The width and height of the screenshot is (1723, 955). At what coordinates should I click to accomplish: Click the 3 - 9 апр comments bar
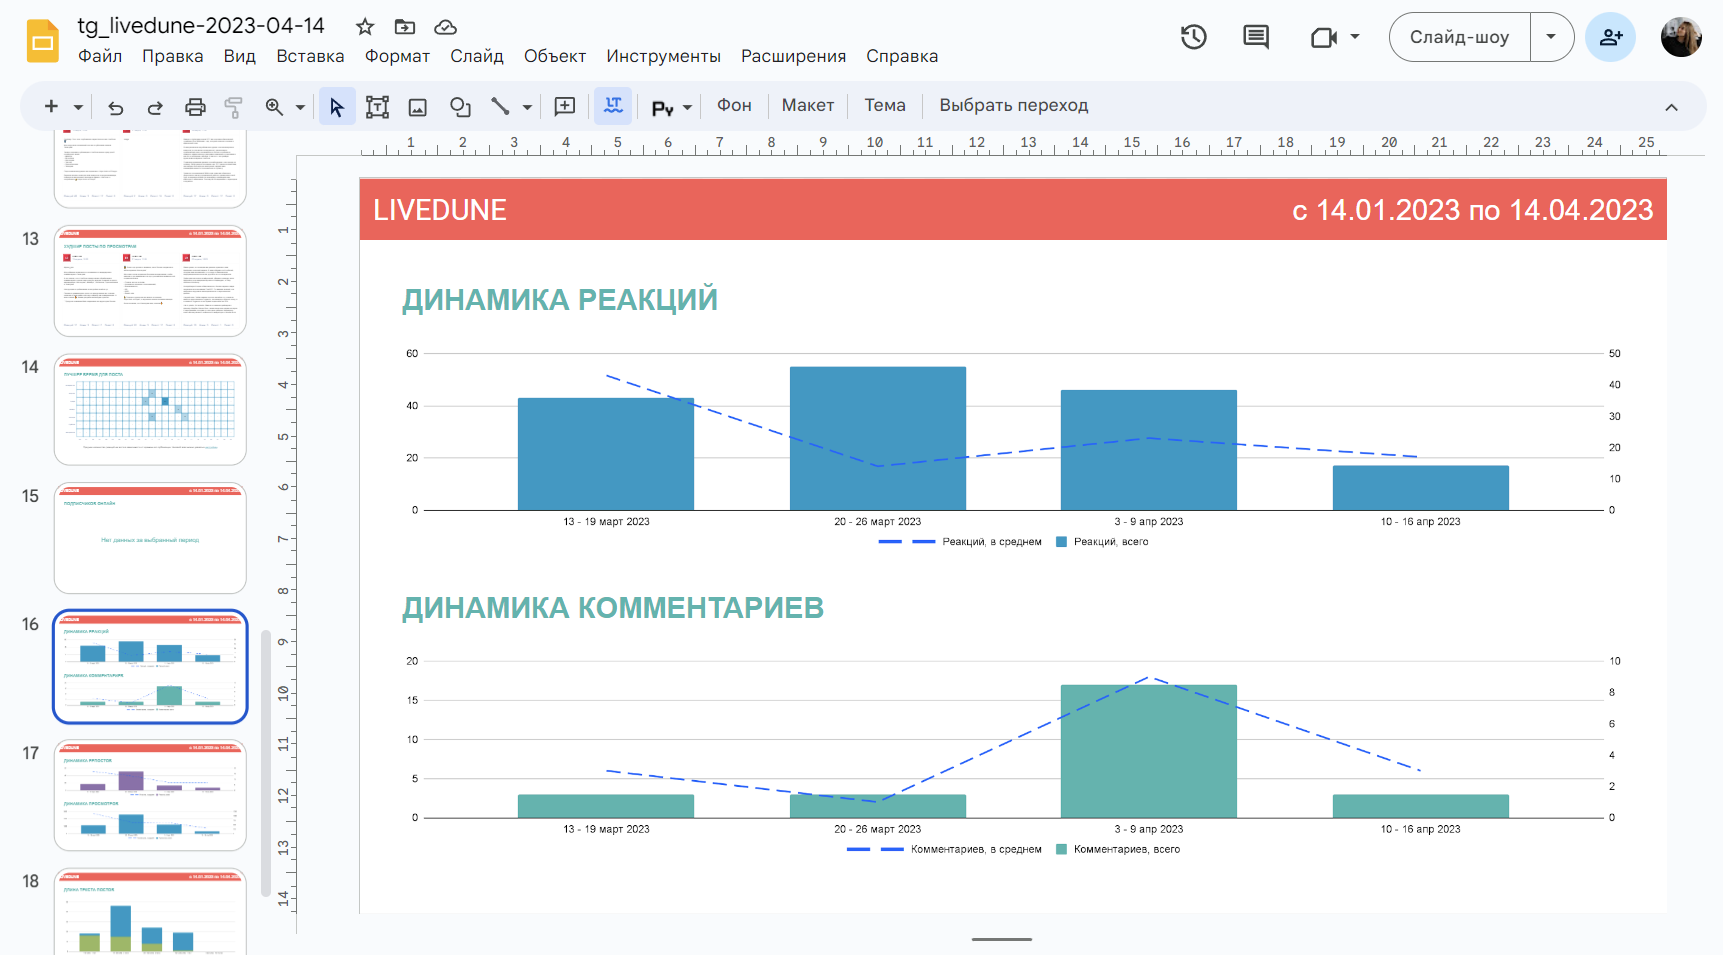[x=1149, y=751]
